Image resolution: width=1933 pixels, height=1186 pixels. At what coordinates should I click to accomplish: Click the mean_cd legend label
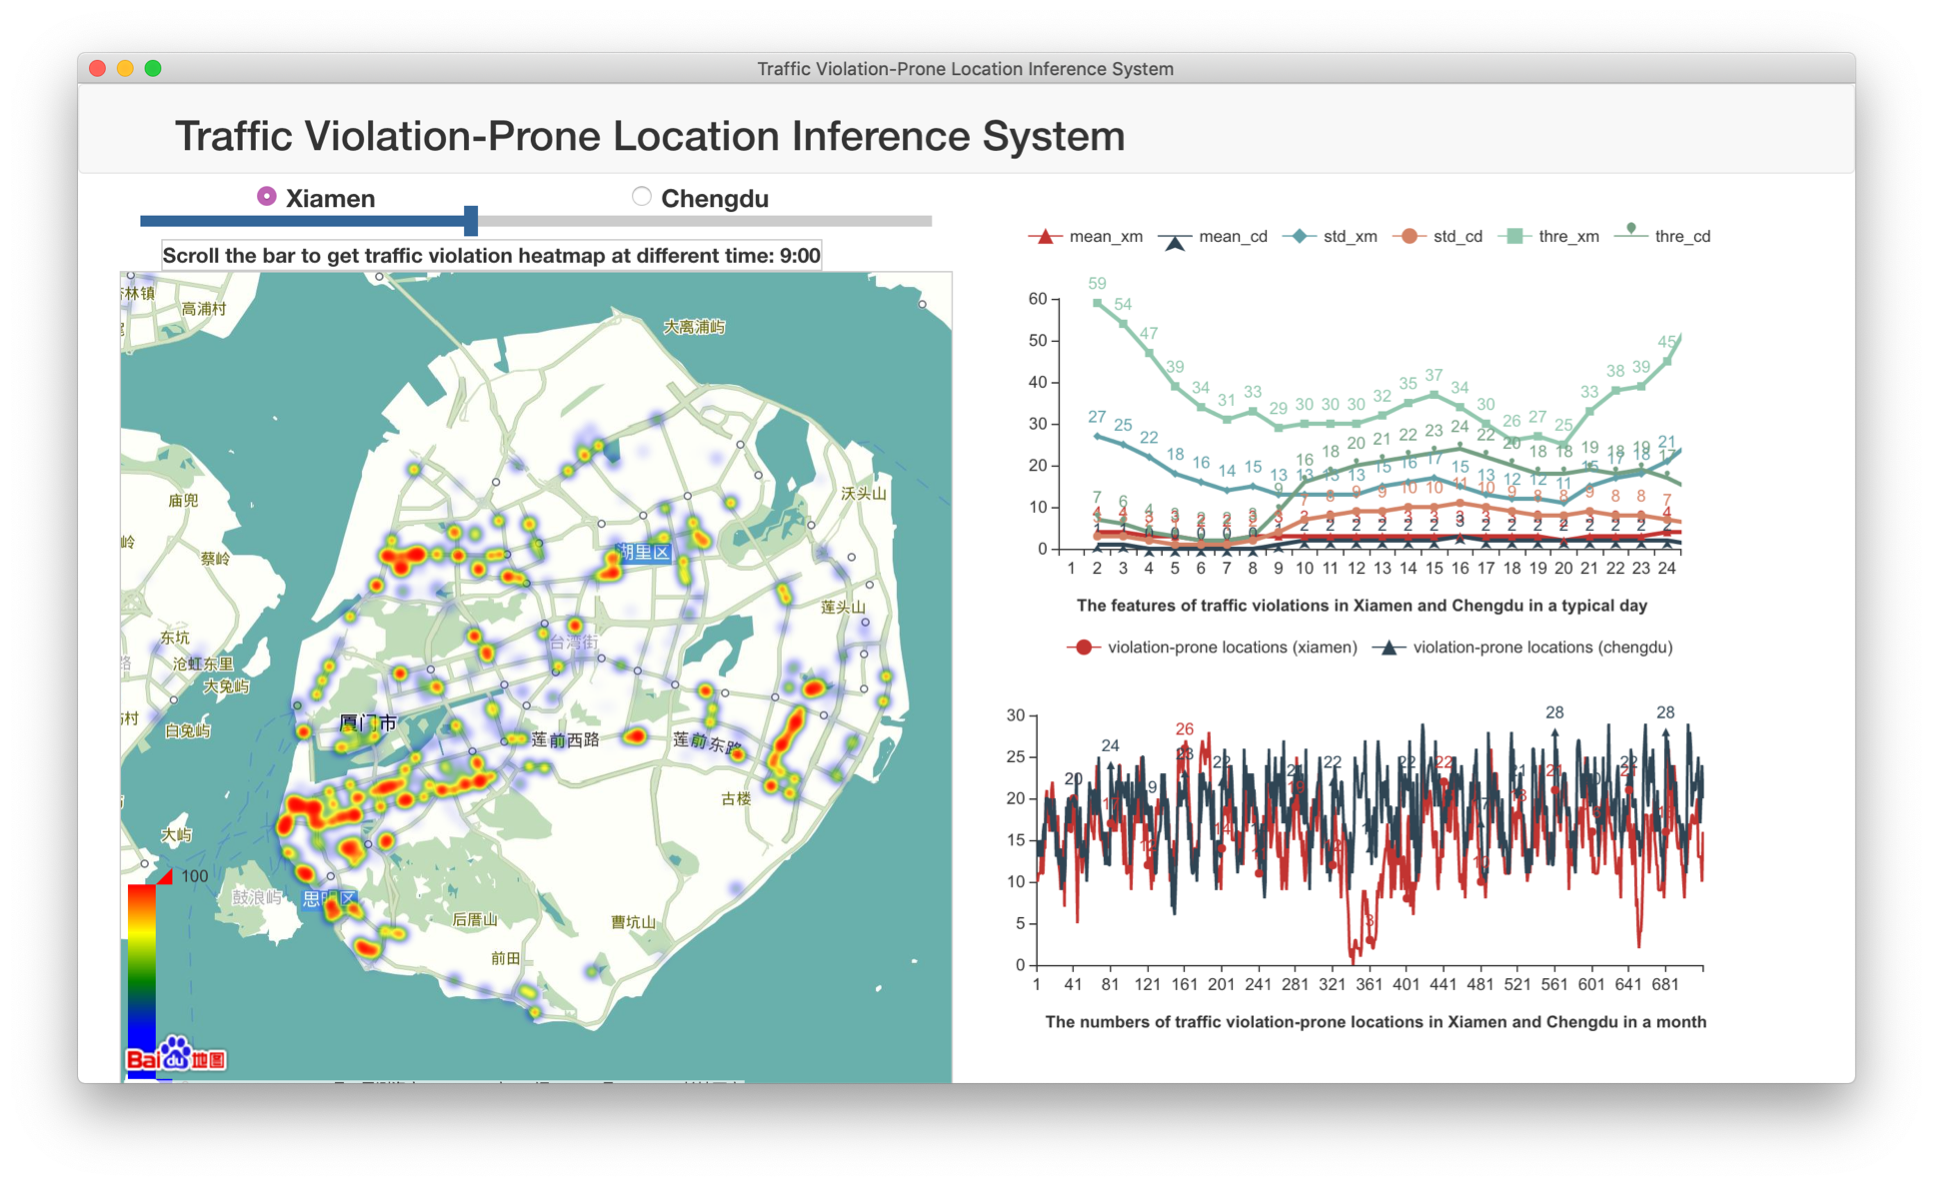pos(1233,237)
